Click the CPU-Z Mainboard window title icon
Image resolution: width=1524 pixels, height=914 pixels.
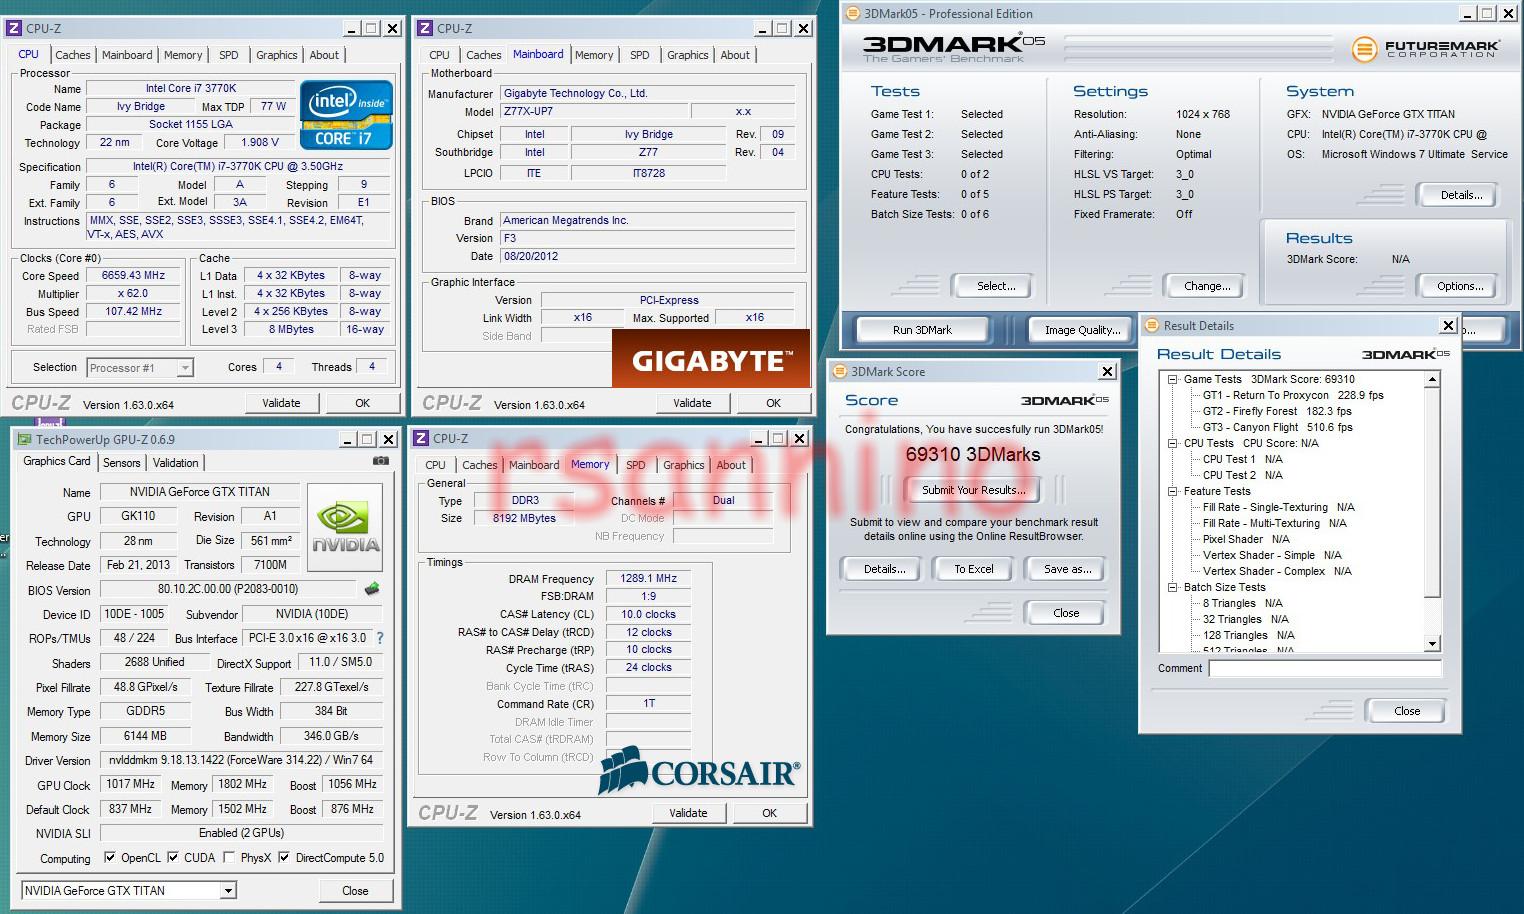tap(425, 29)
